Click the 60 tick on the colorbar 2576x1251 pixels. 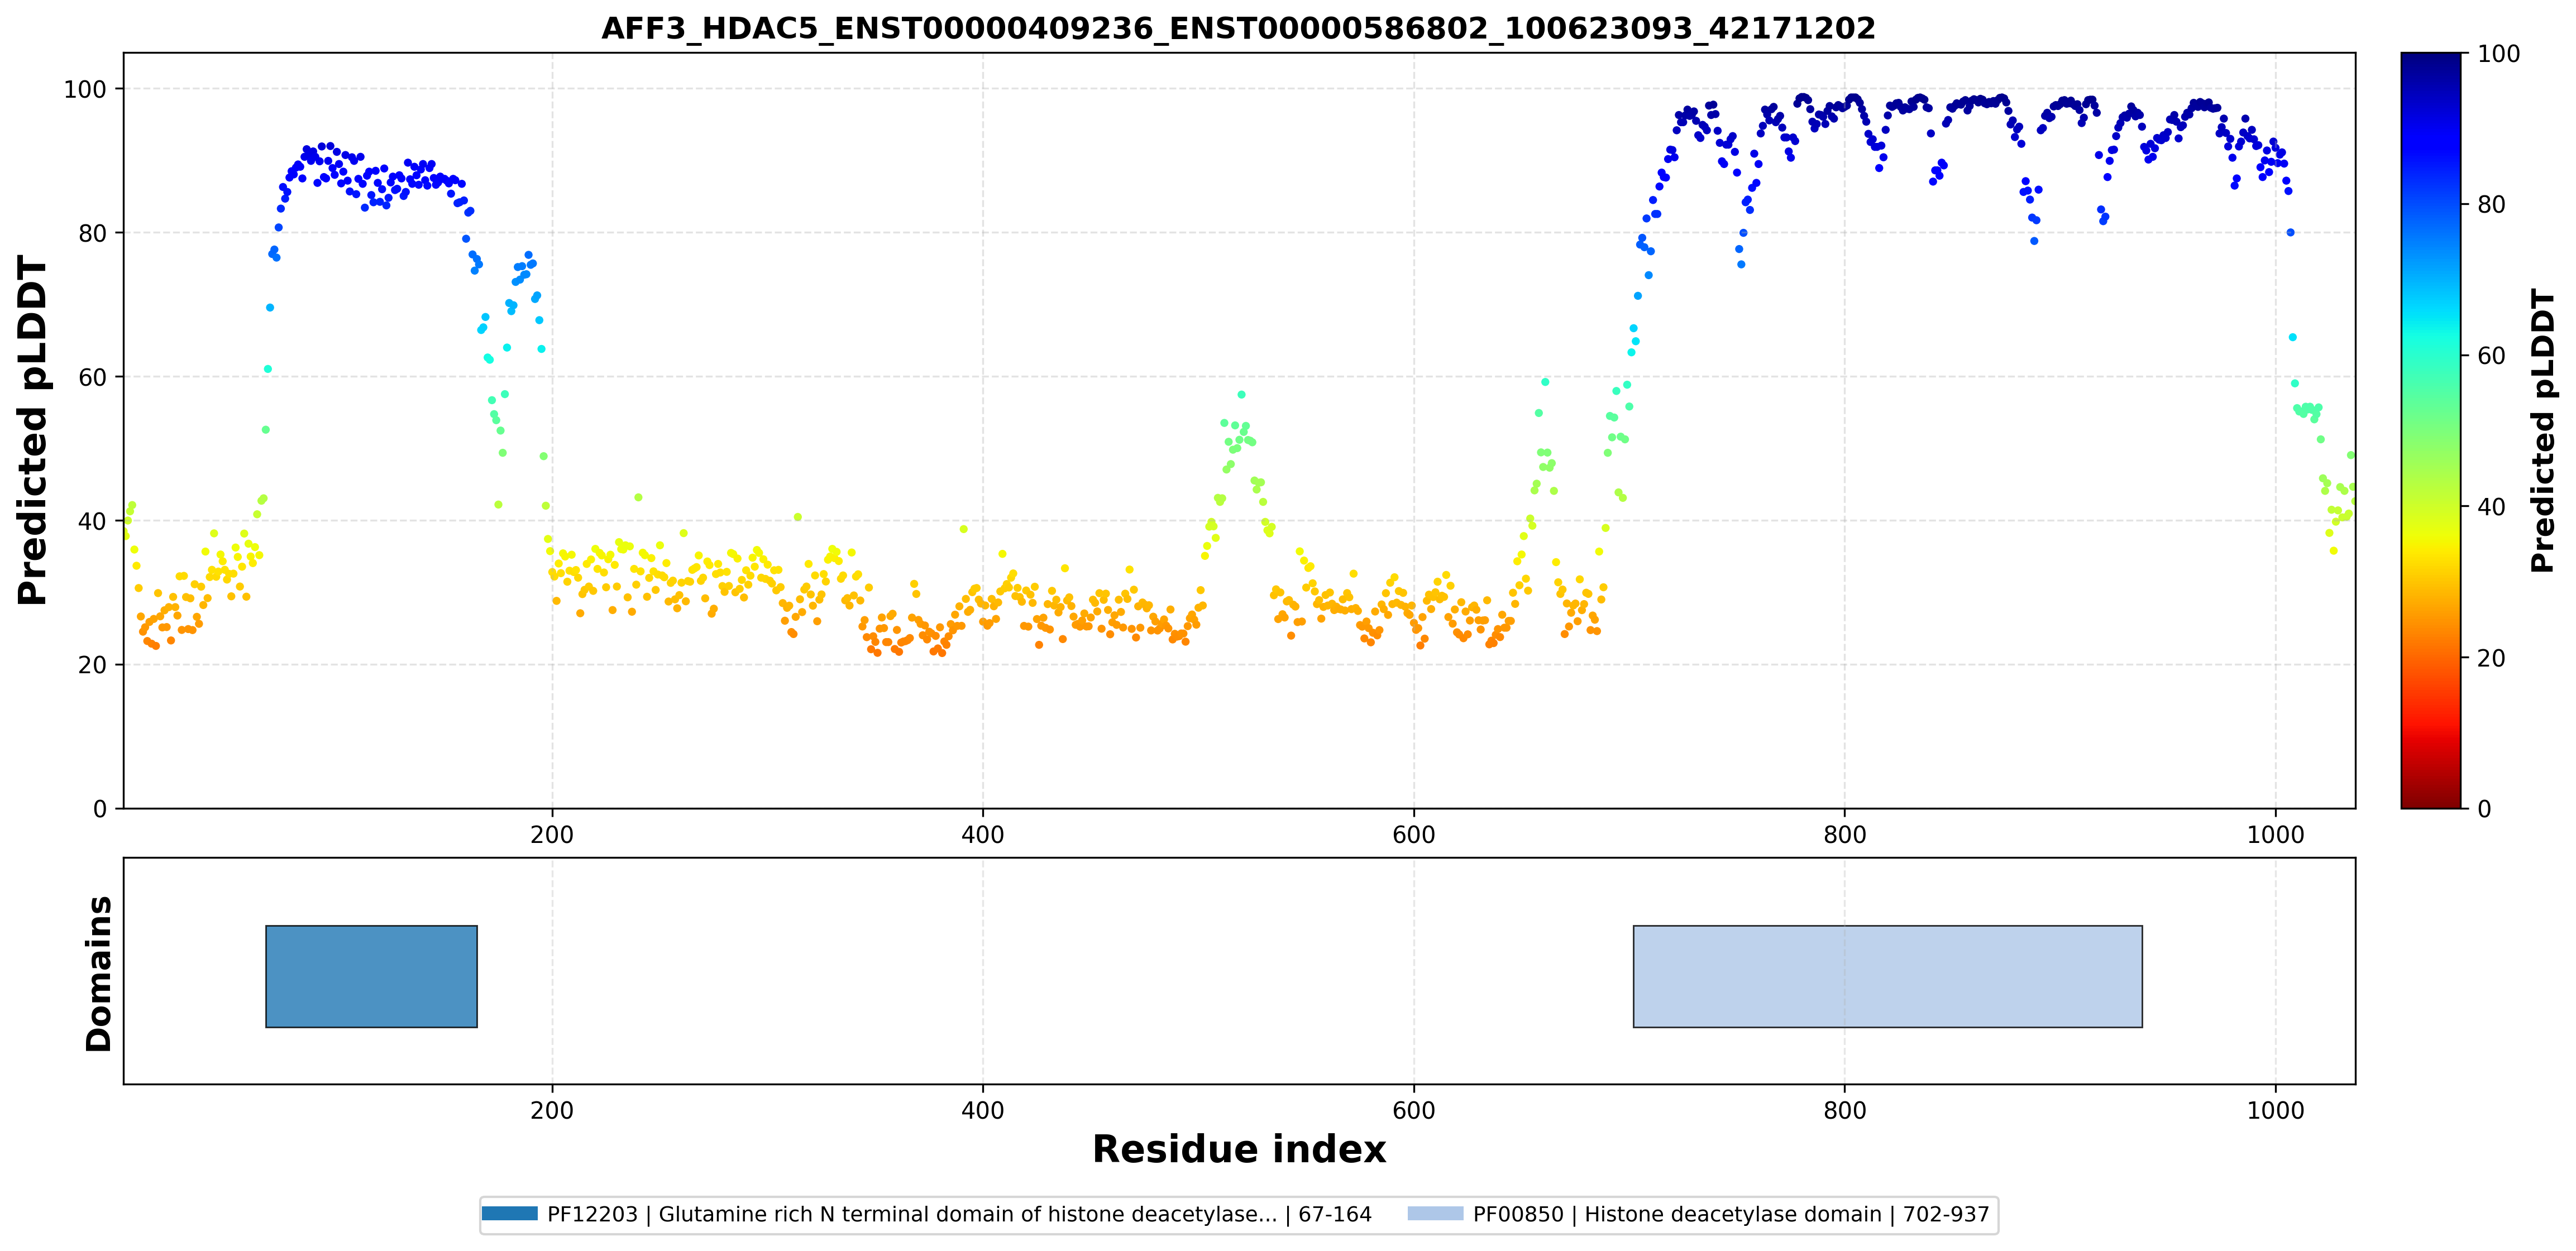2491,356
